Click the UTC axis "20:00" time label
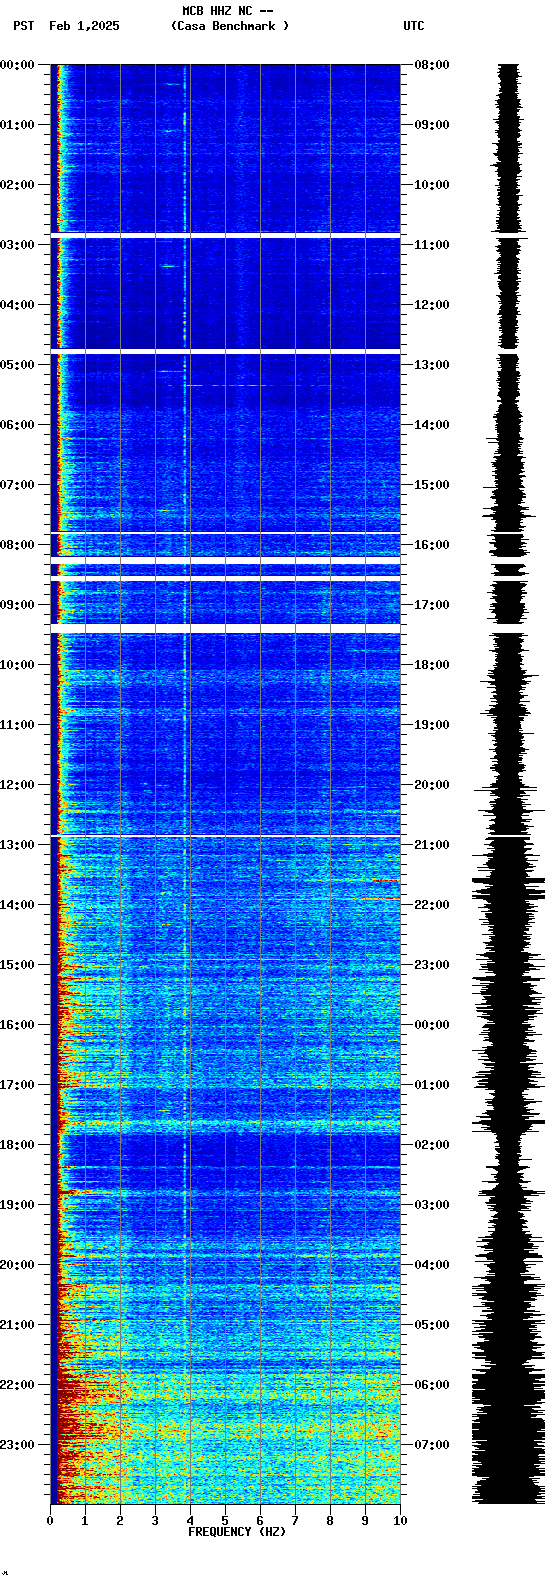The height and width of the screenshot is (1584, 552). point(432,785)
